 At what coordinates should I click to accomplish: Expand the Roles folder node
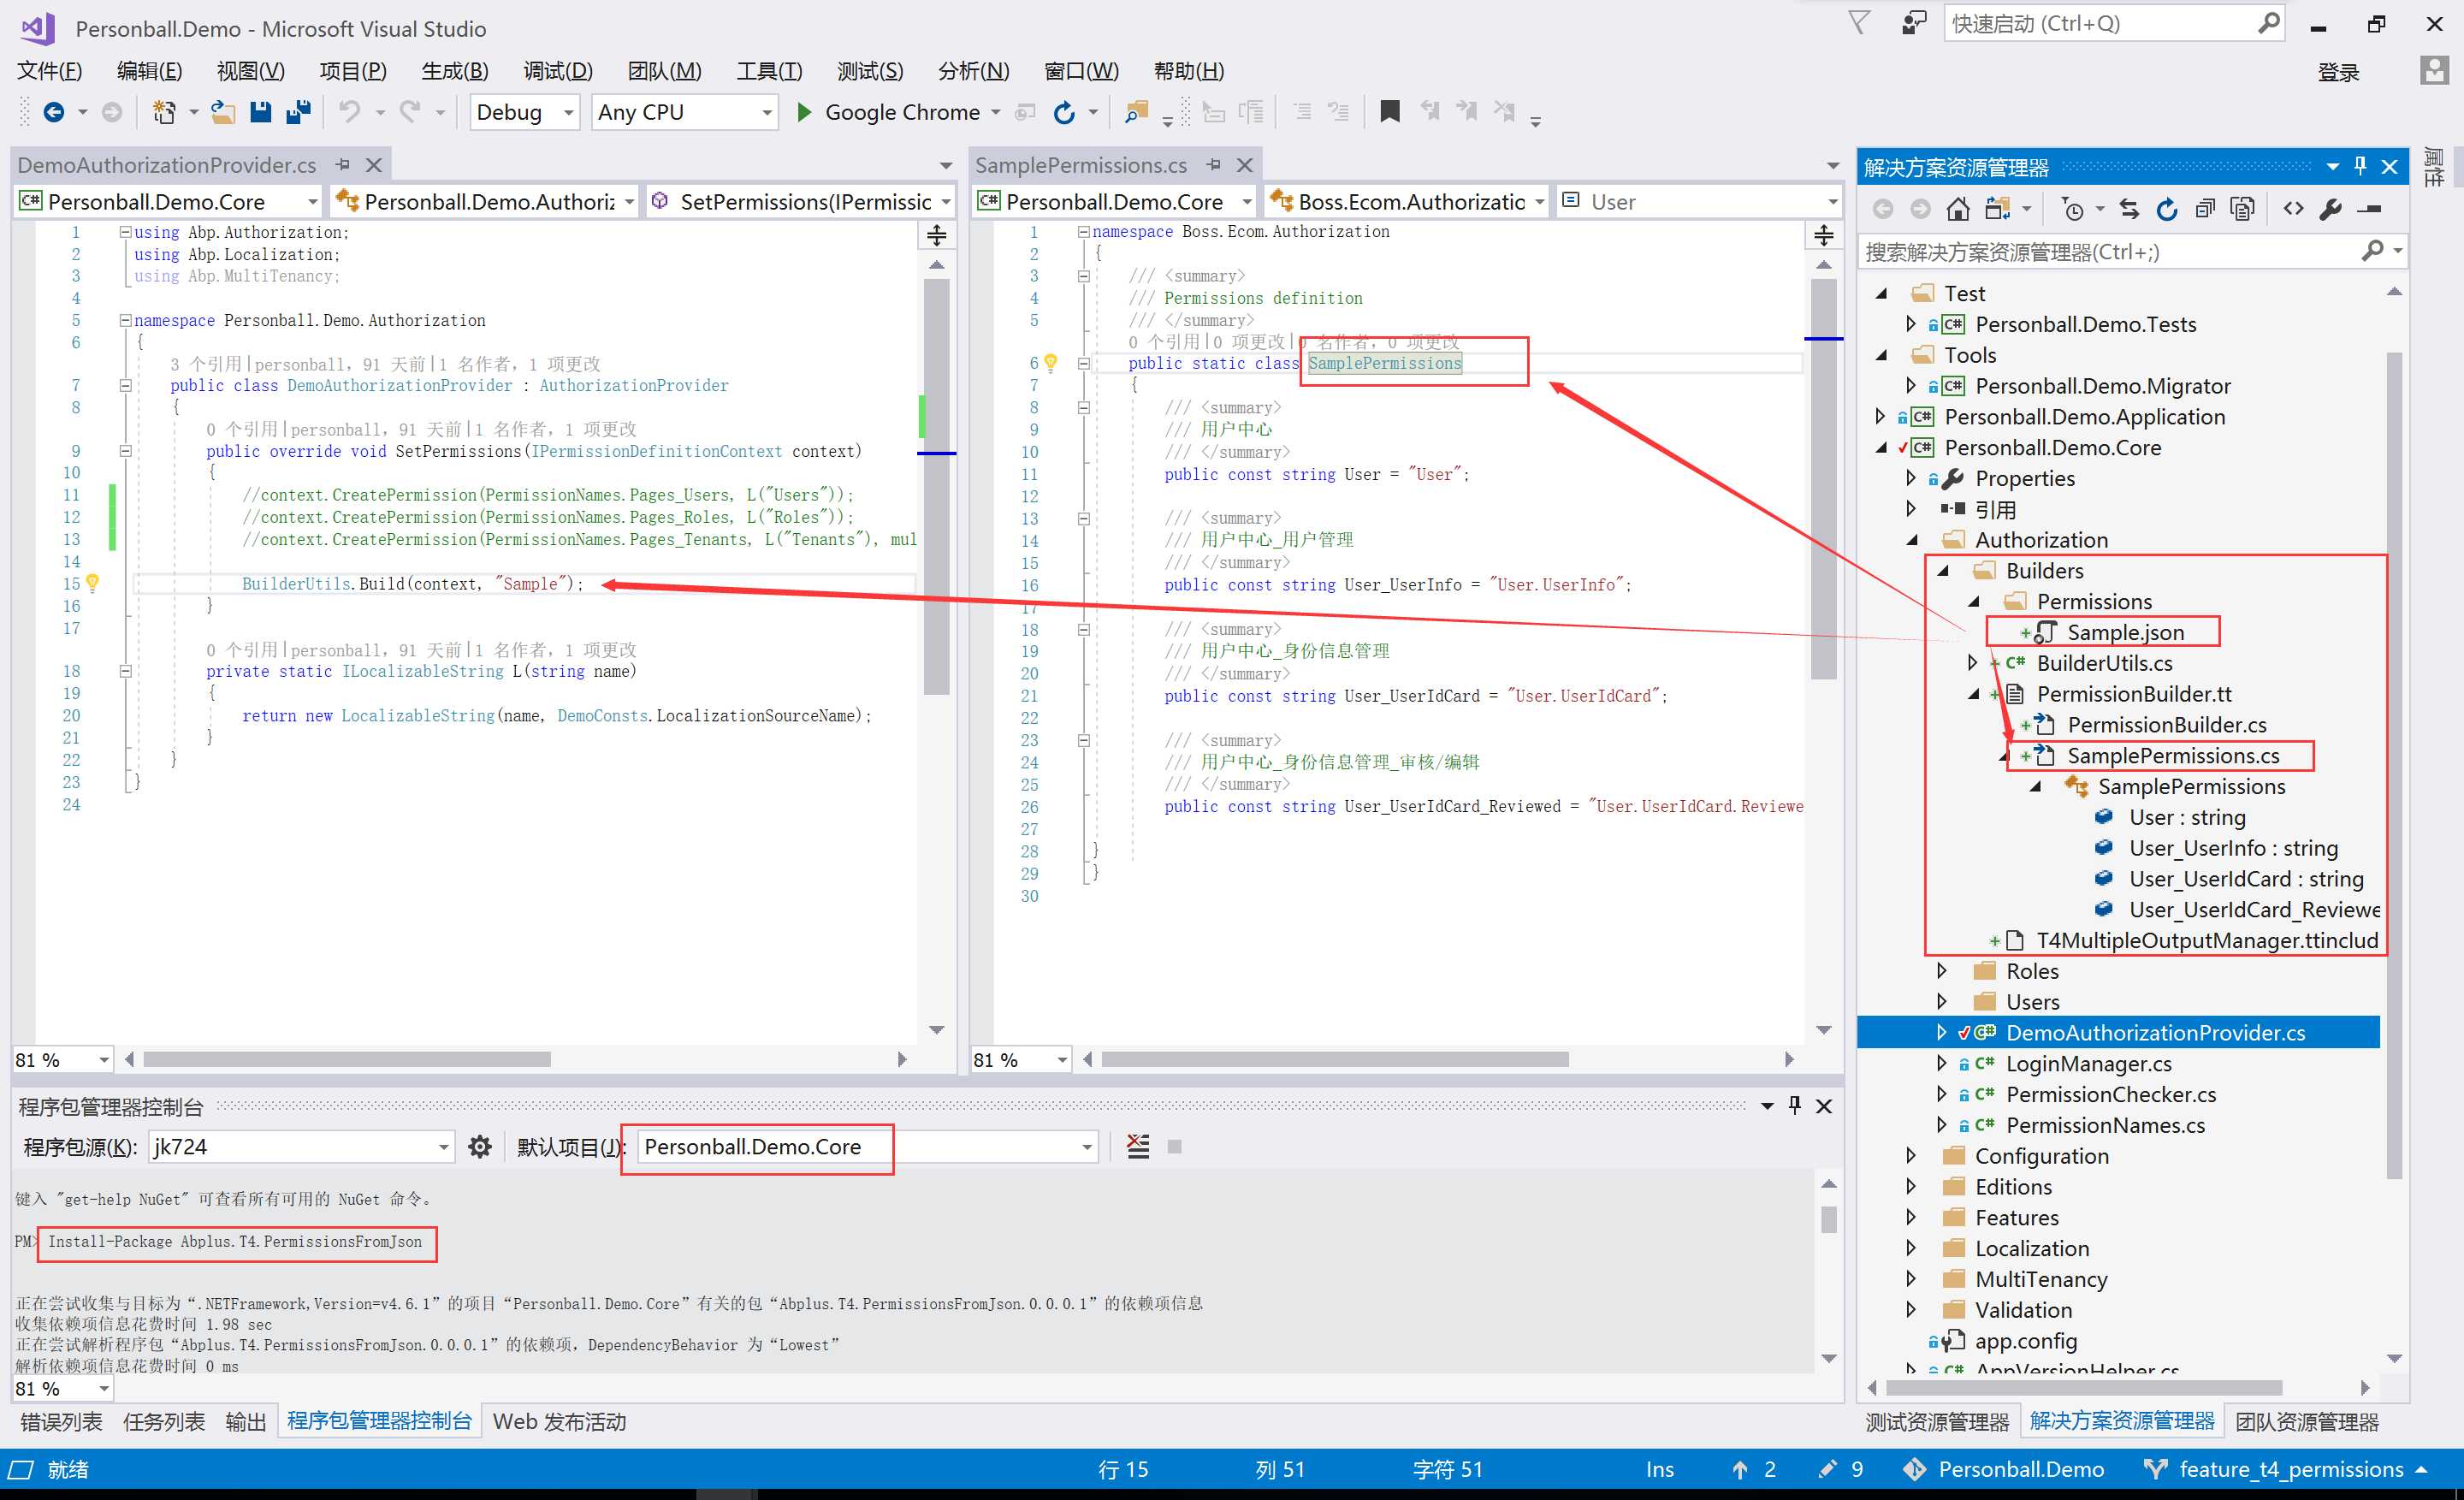(x=1942, y=971)
